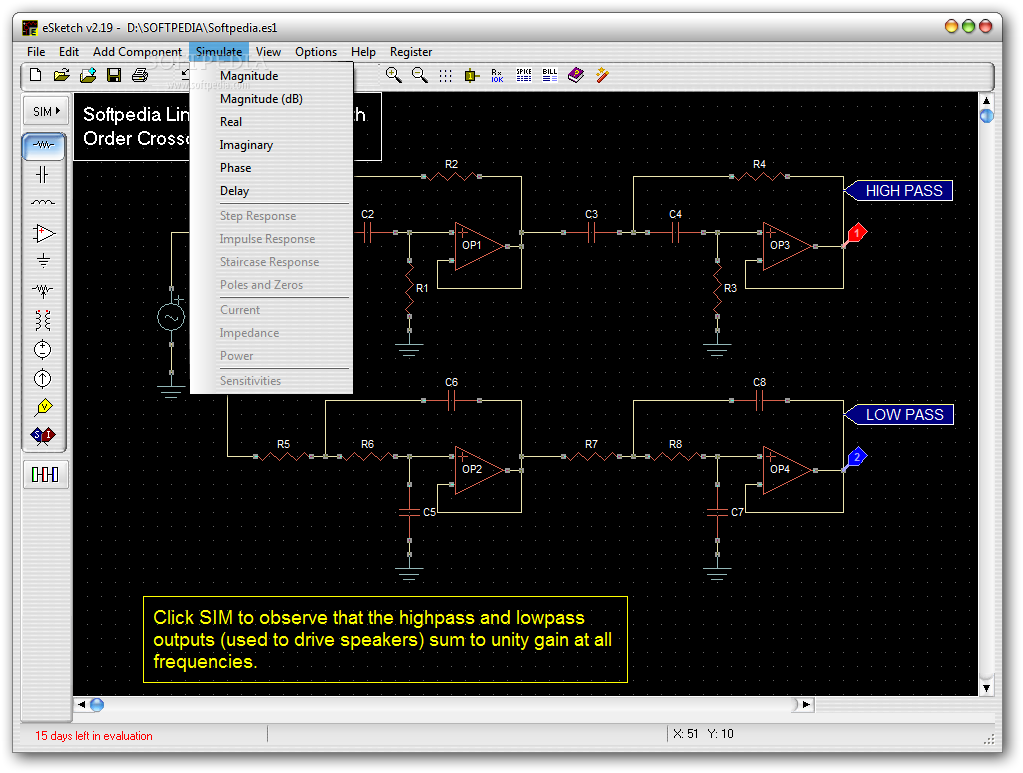Choose Phase from Simulate menu
1023x773 pixels.
[272, 168]
